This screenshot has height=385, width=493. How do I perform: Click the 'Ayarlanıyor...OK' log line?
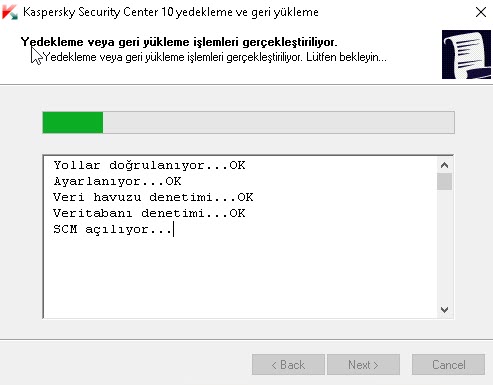click(117, 181)
